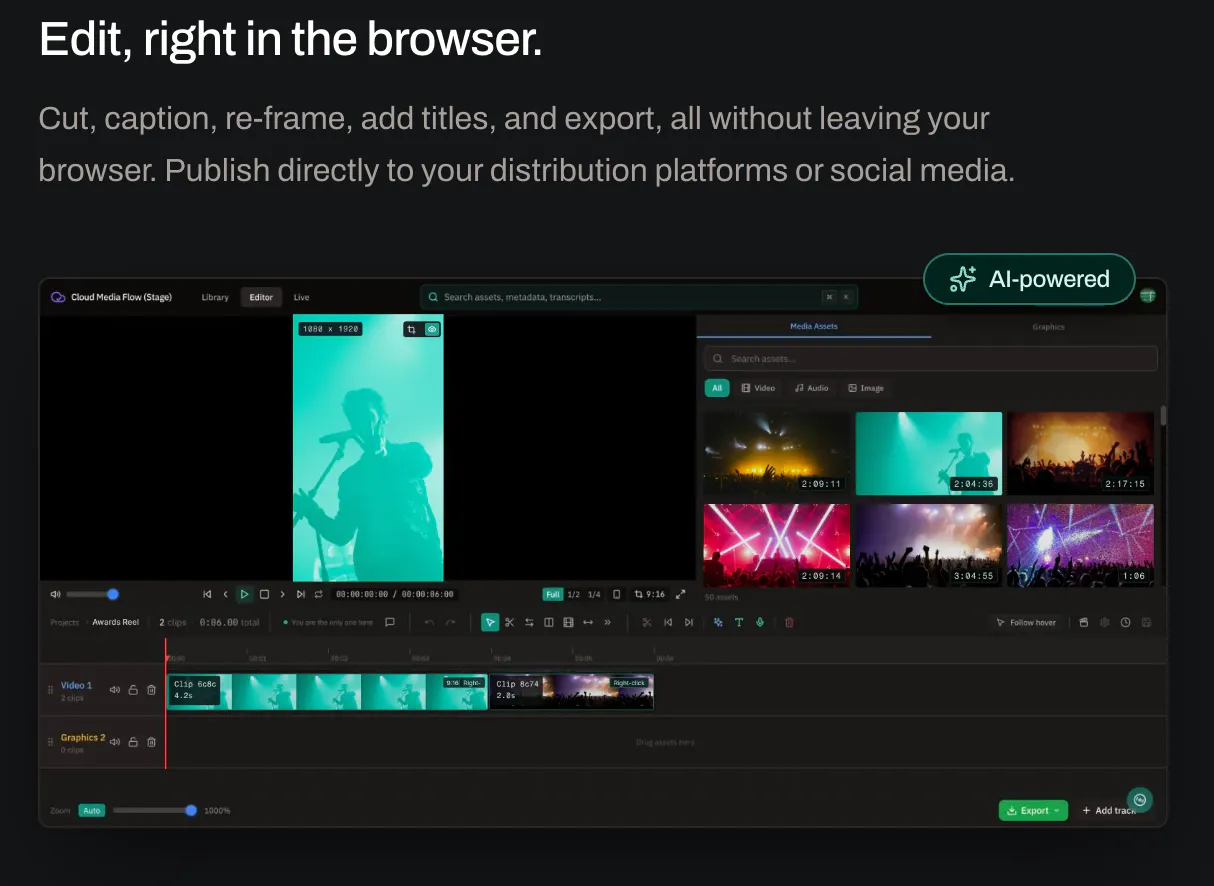Open the Export dropdown button

point(1033,811)
